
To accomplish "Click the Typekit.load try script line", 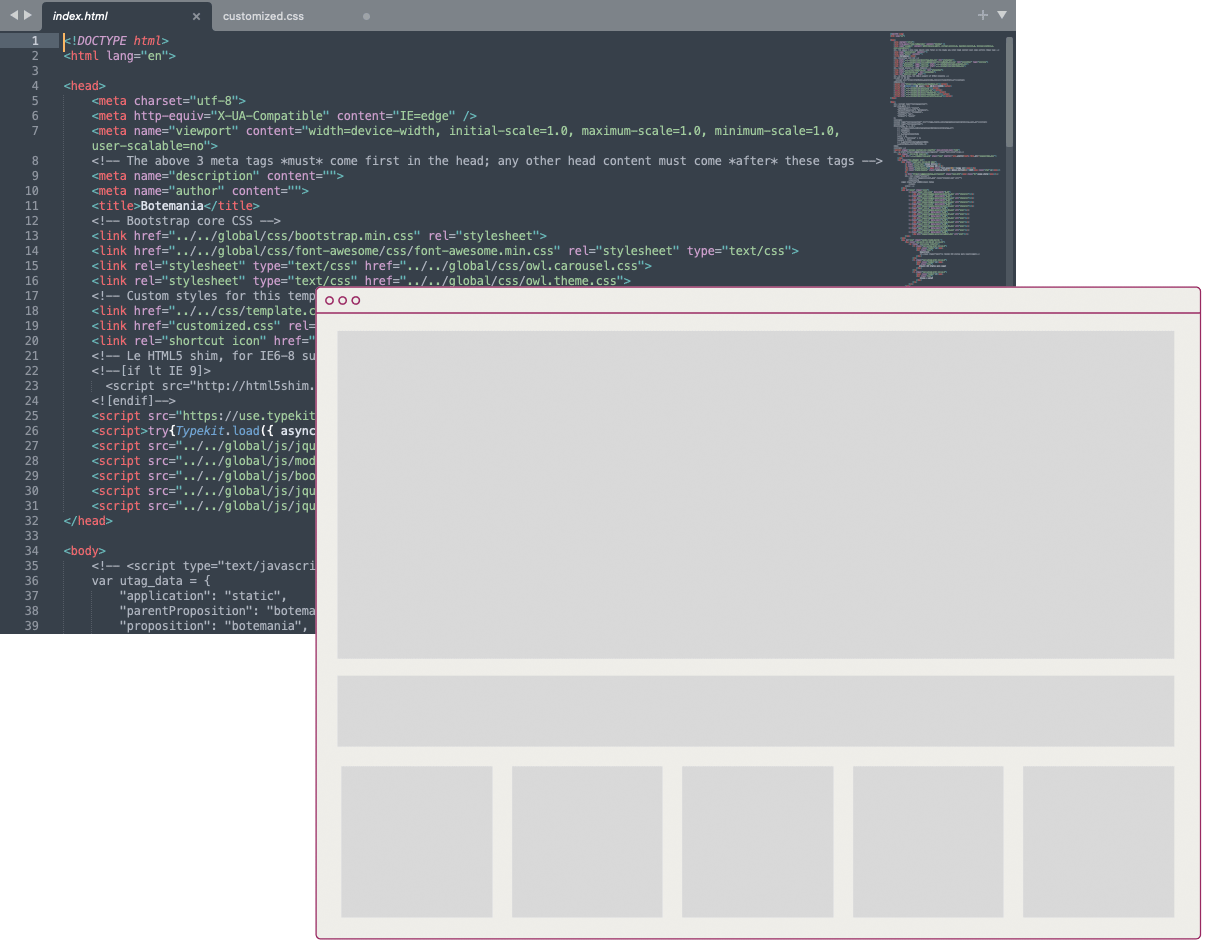I will tap(204, 431).
